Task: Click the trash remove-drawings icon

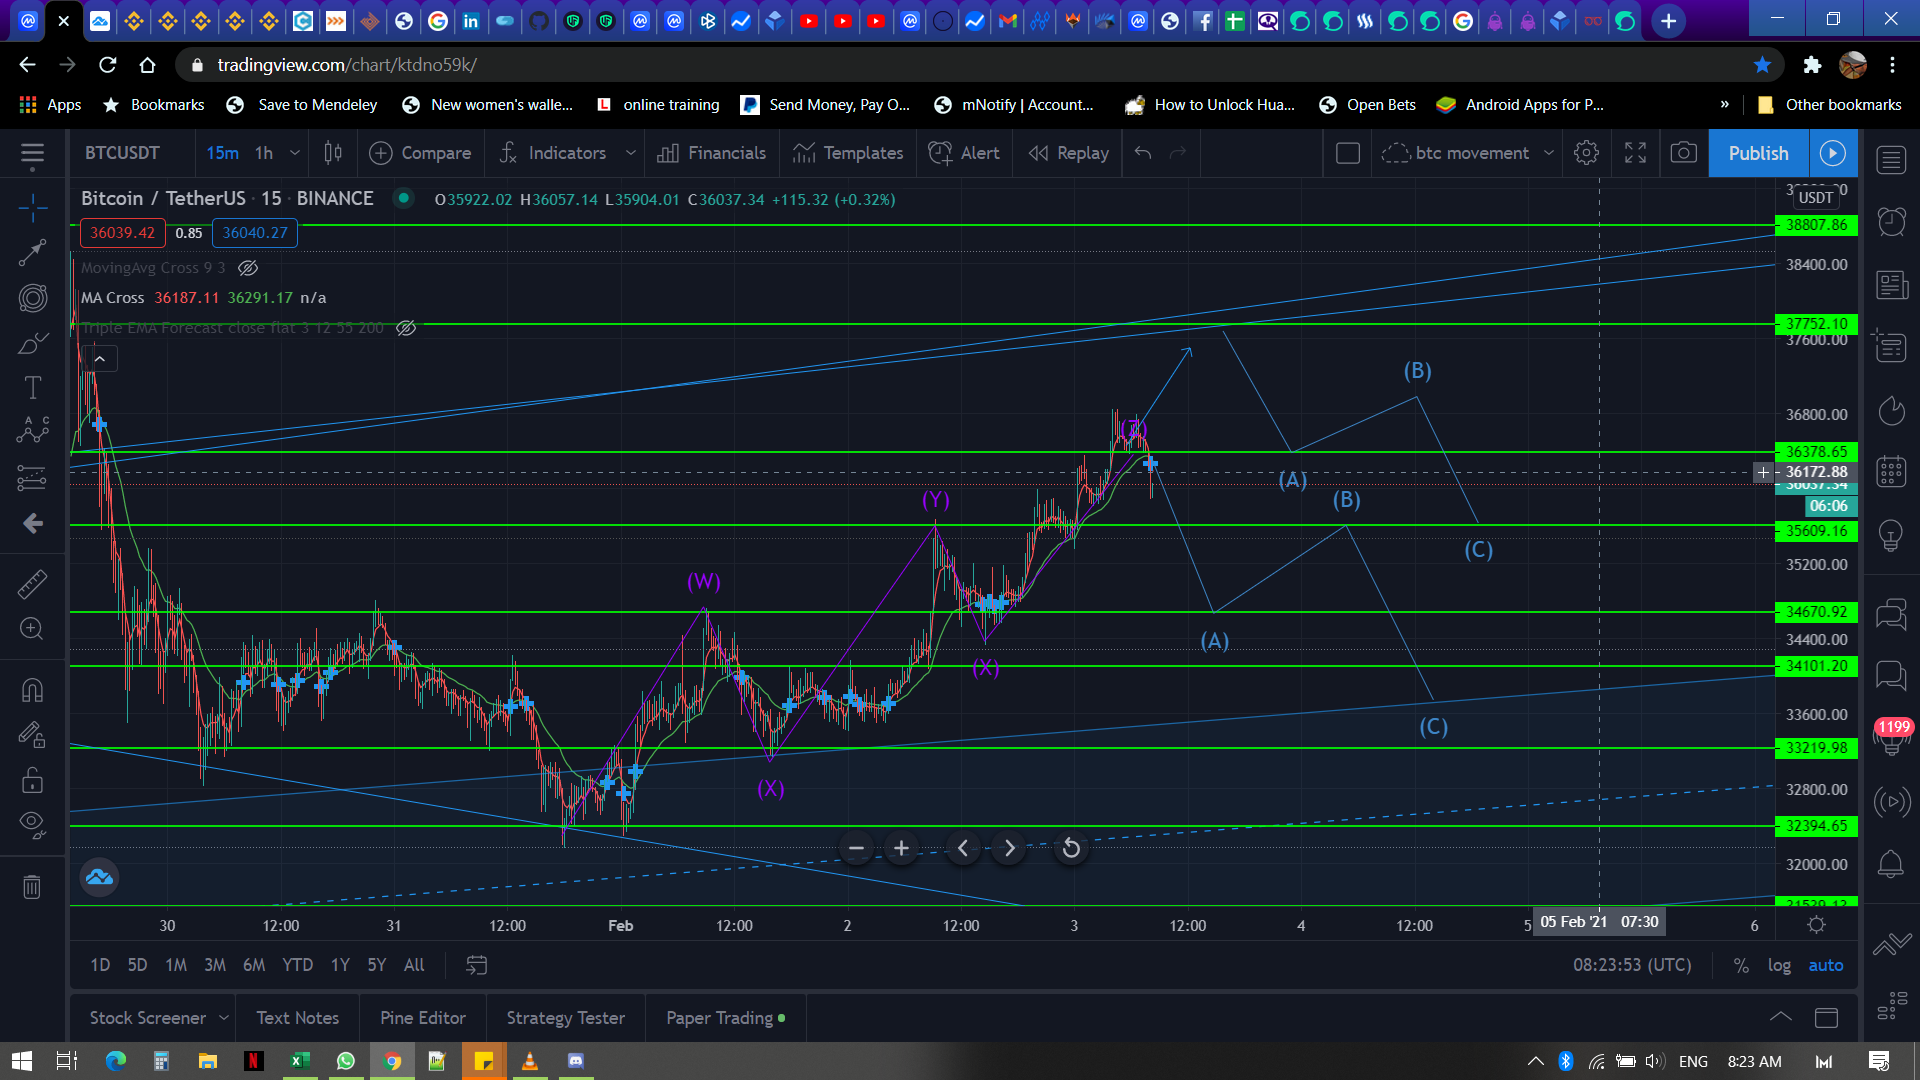Action: click(x=32, y=887)
